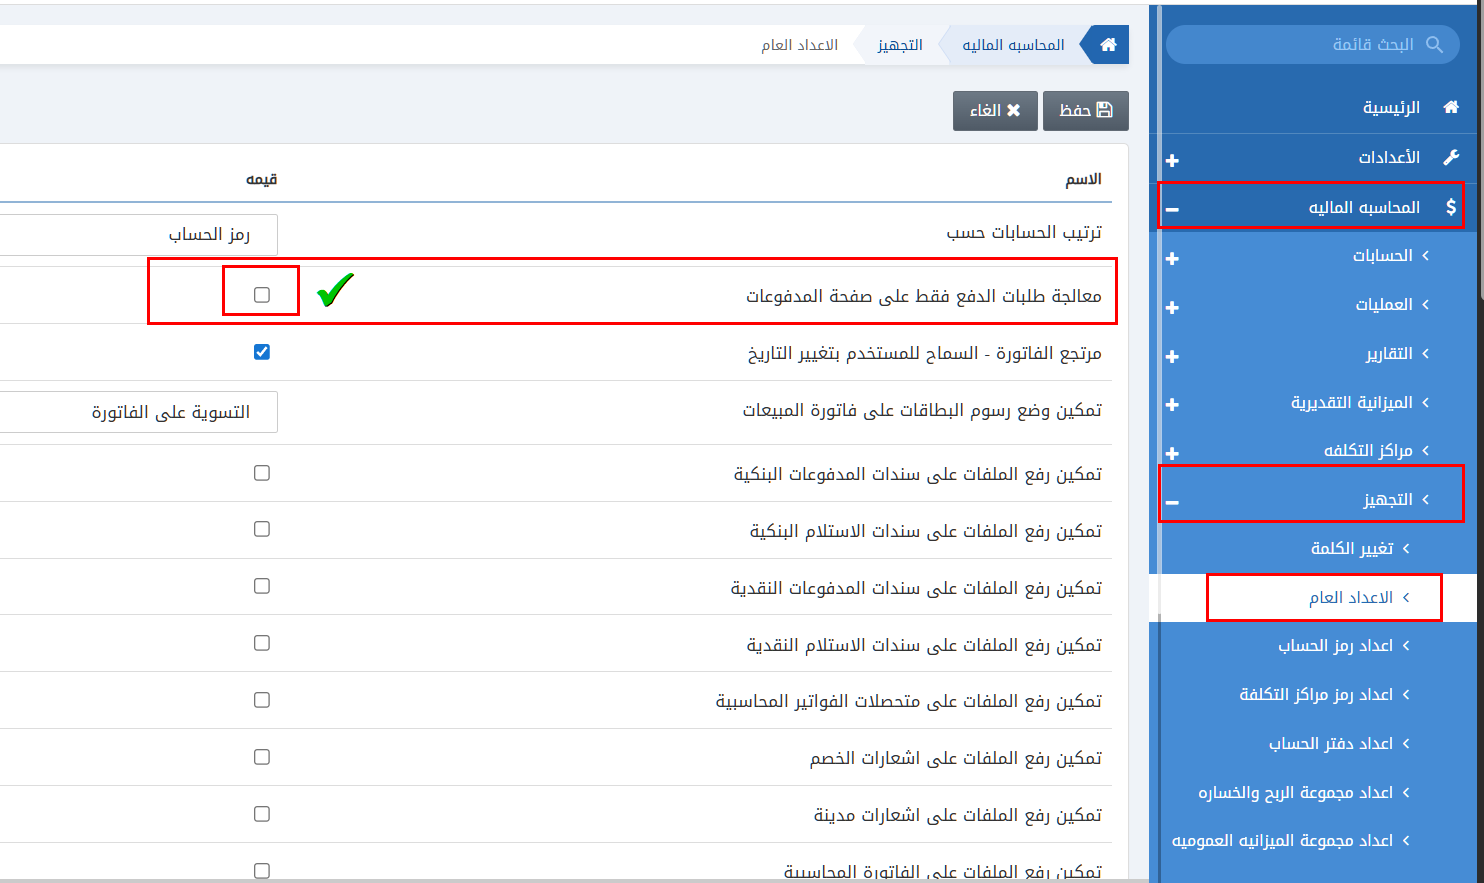The width and height of the screenshot is (1484, 883).
Task: Enable file upload on سندات المدفوعات البنكية
Action: [262, 473]
